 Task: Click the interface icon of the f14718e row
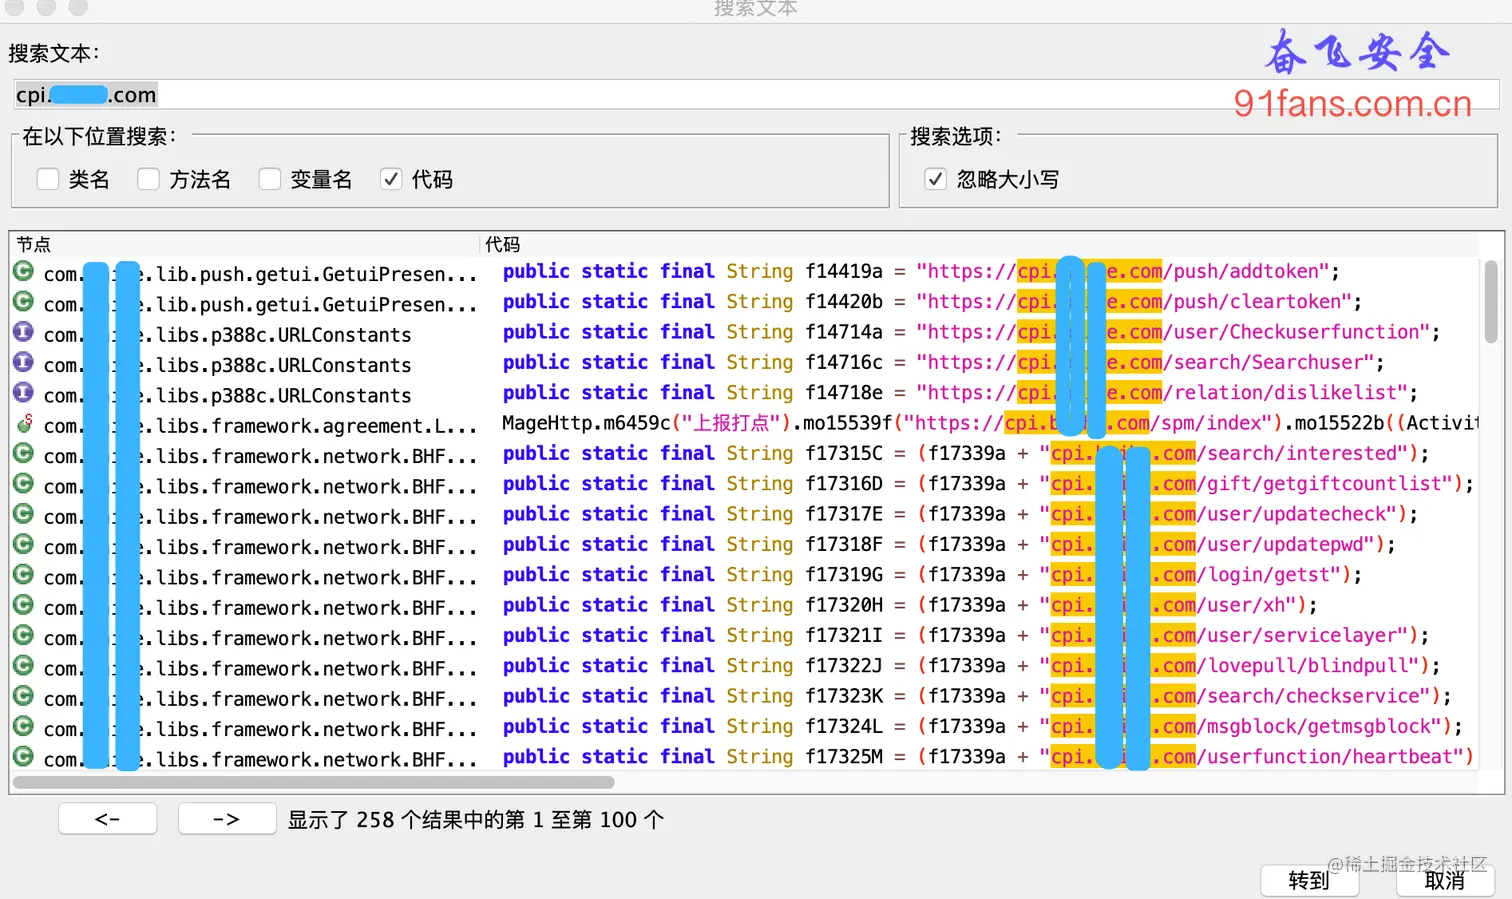(23, 392)
